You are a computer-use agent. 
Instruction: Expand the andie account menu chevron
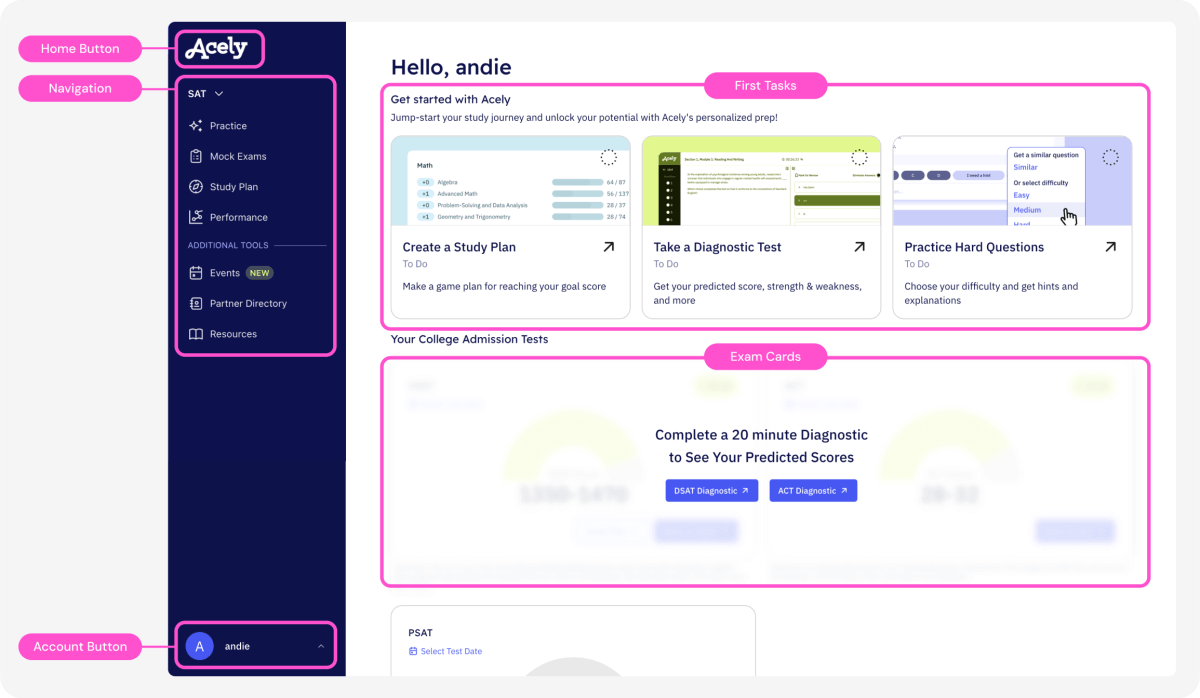321,647
